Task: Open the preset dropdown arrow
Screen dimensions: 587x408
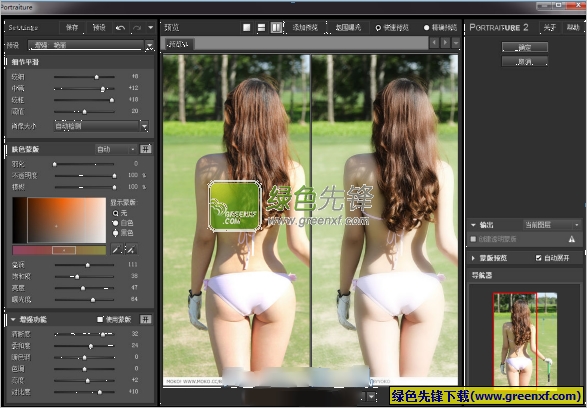Action: pyautogui.click(x=149, y=46)
